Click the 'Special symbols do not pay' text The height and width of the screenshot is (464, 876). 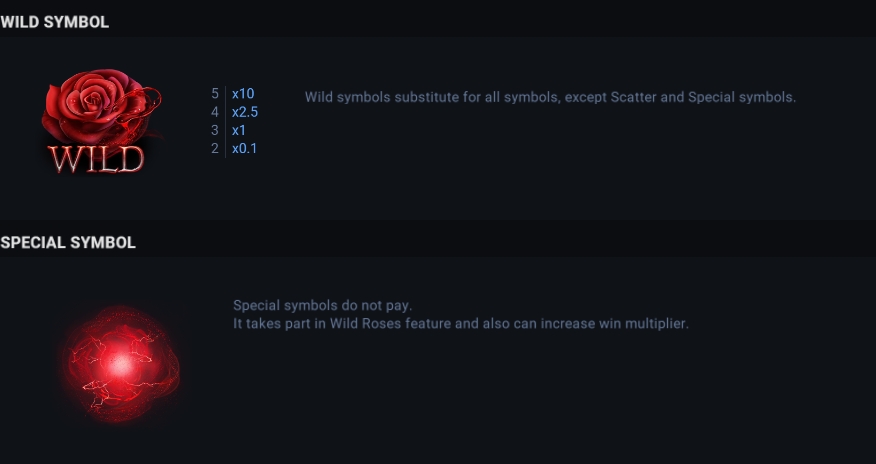point(322,305)
